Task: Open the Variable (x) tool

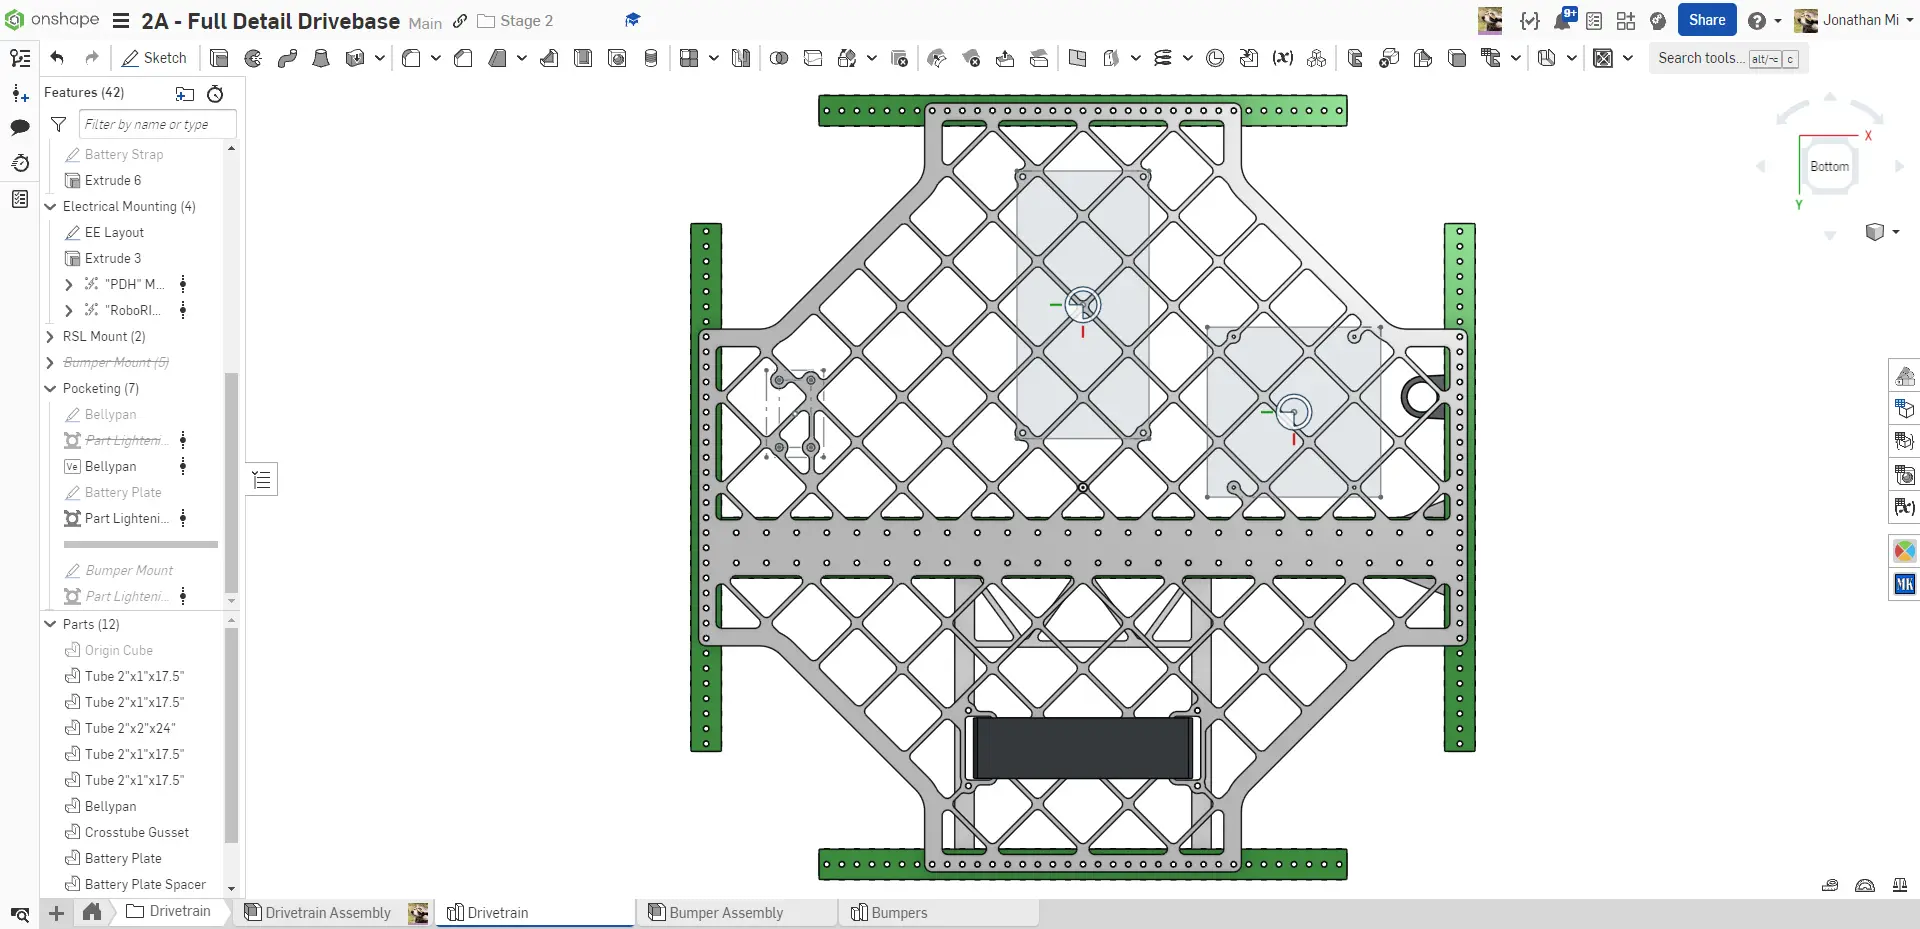Action: [x=1282, y=58]
